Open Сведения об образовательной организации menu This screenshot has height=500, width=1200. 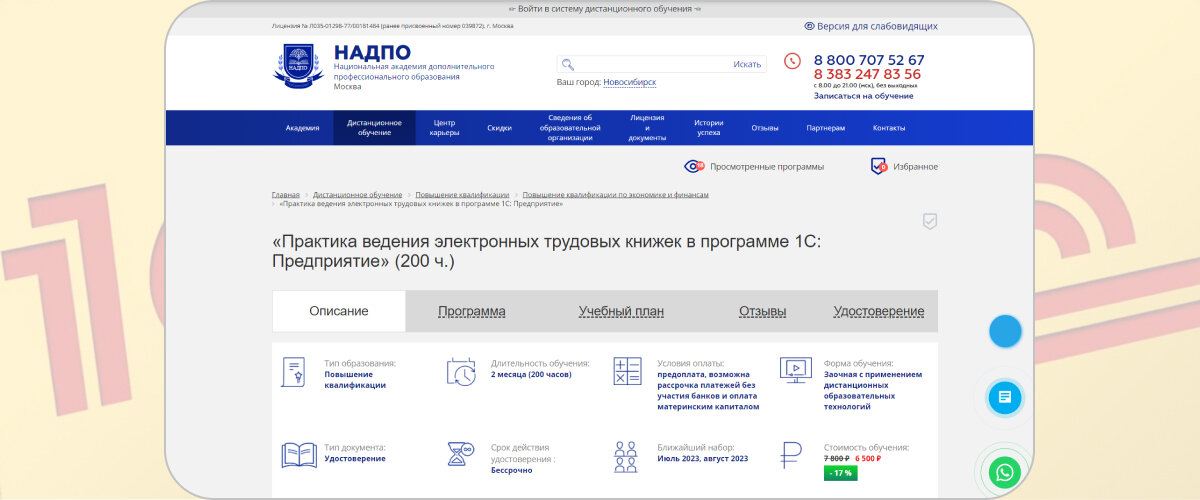click(x=570, y=128)
